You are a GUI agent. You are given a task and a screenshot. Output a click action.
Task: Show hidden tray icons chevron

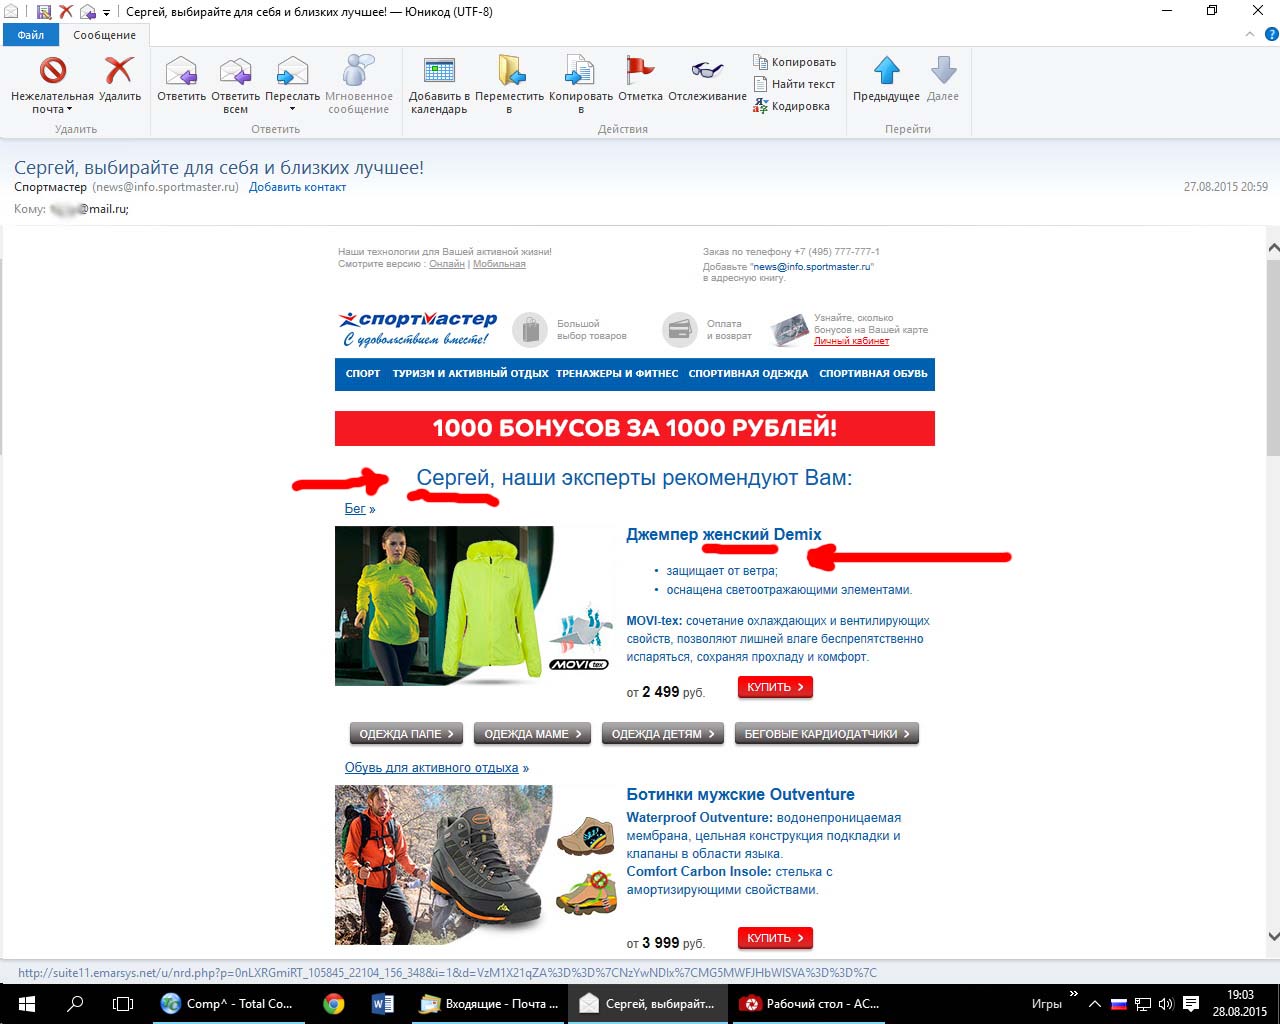coord(1095,1003)
